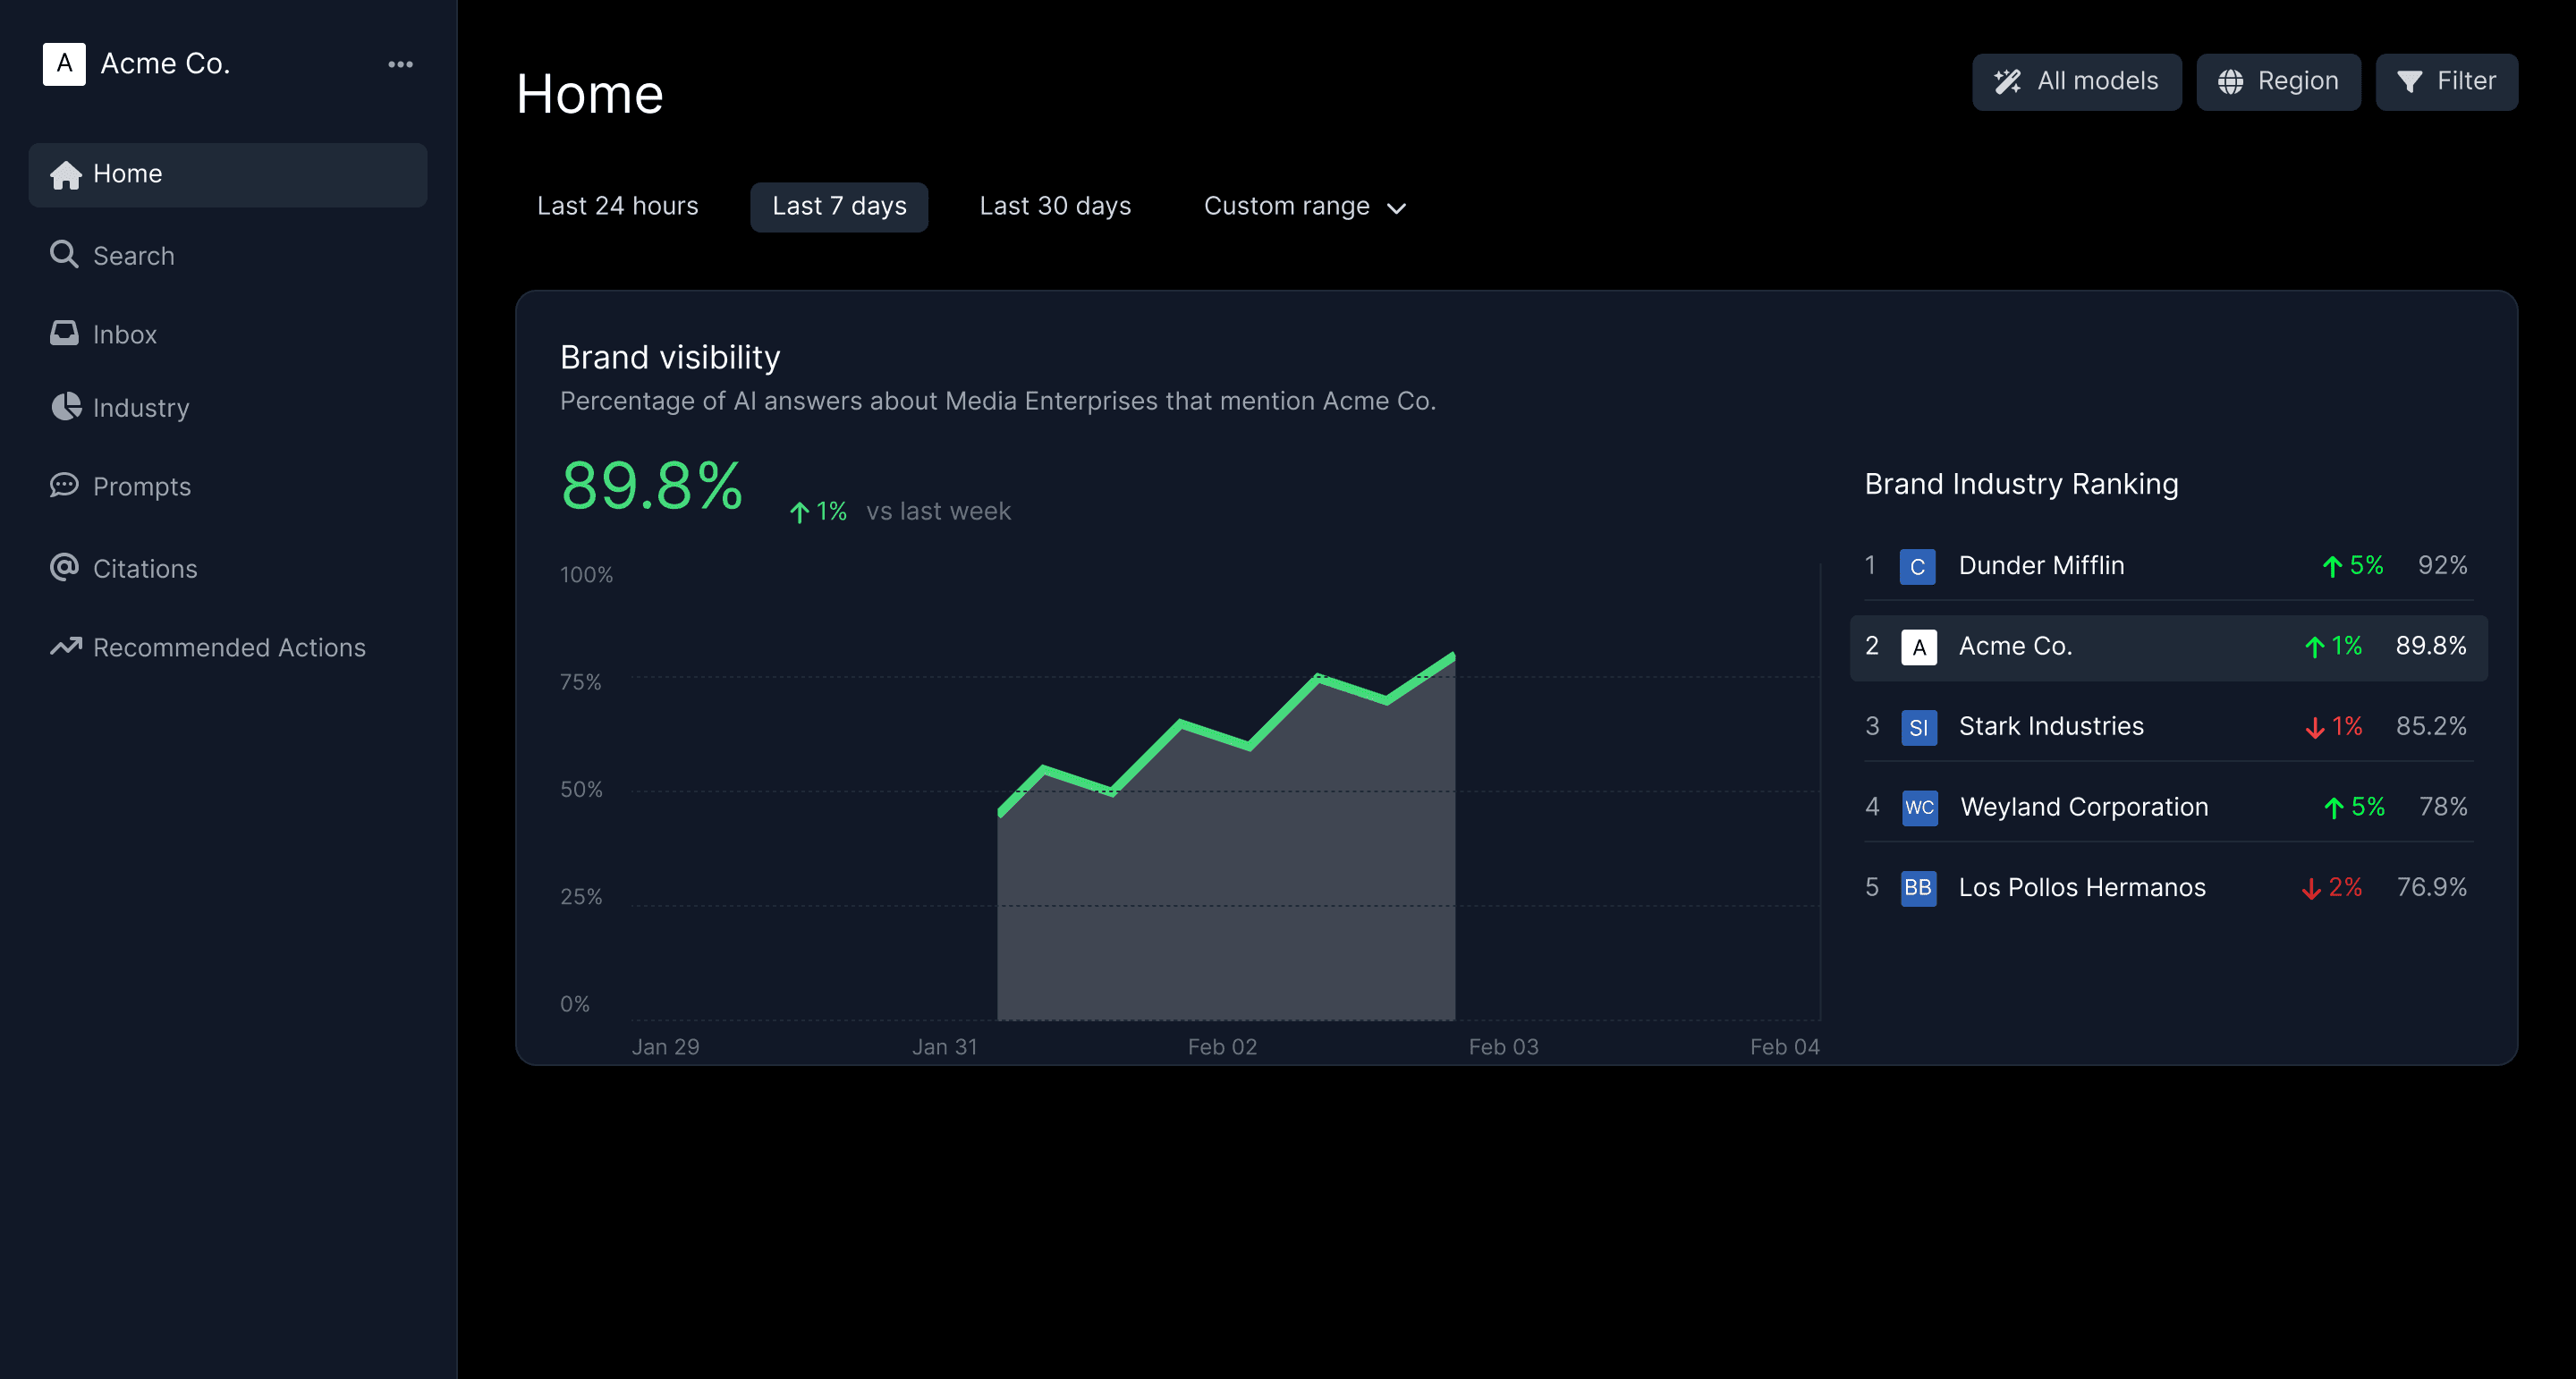2576x1379 pixels.
Task: Click the Stark Industries SI badge
Action: click(1917, 727)
